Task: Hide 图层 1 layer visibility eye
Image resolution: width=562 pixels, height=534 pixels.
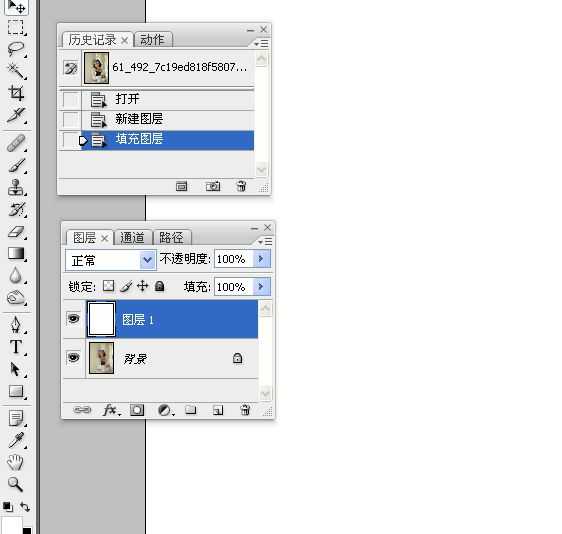Action: (73, 318)
